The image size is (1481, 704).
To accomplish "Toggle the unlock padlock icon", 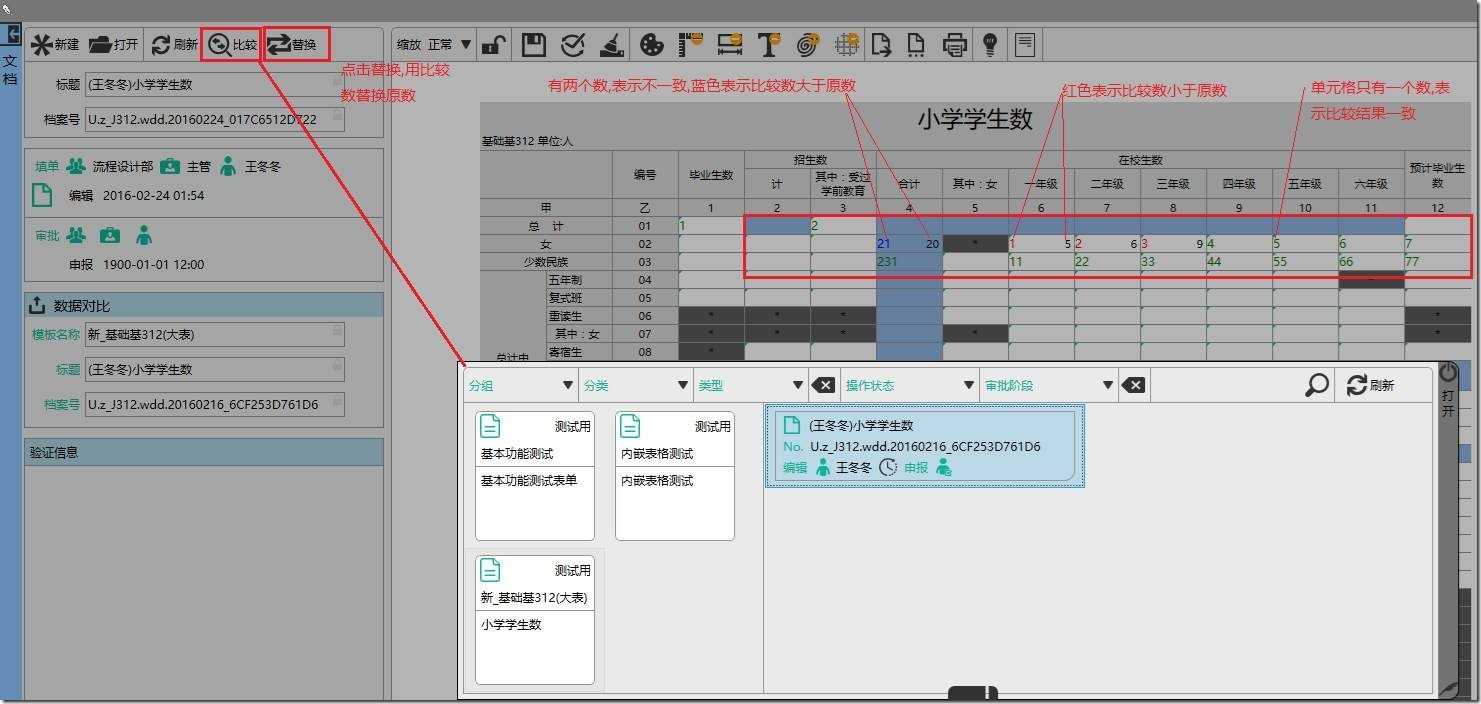I will pyautogui.click(x=493, y=44).
